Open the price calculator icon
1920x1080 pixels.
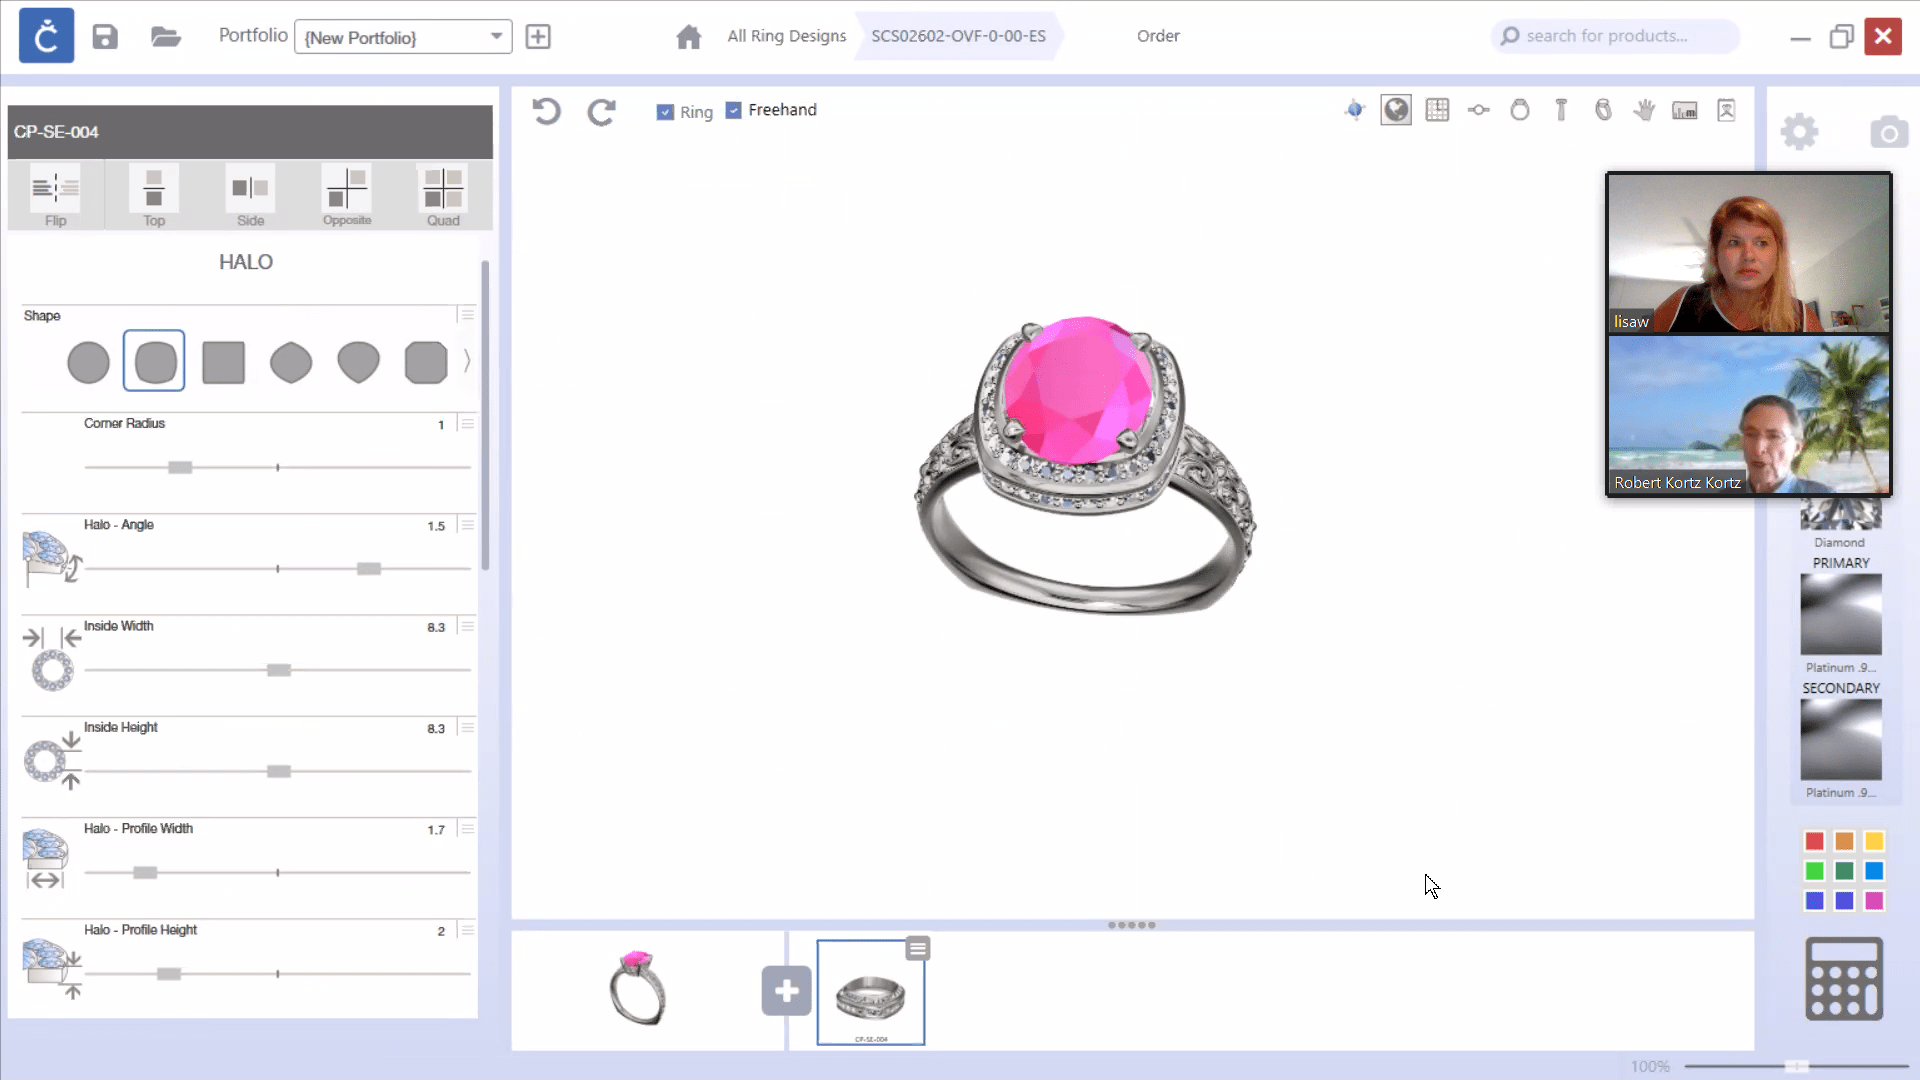pyautogui.click(x=1843, y=978)
